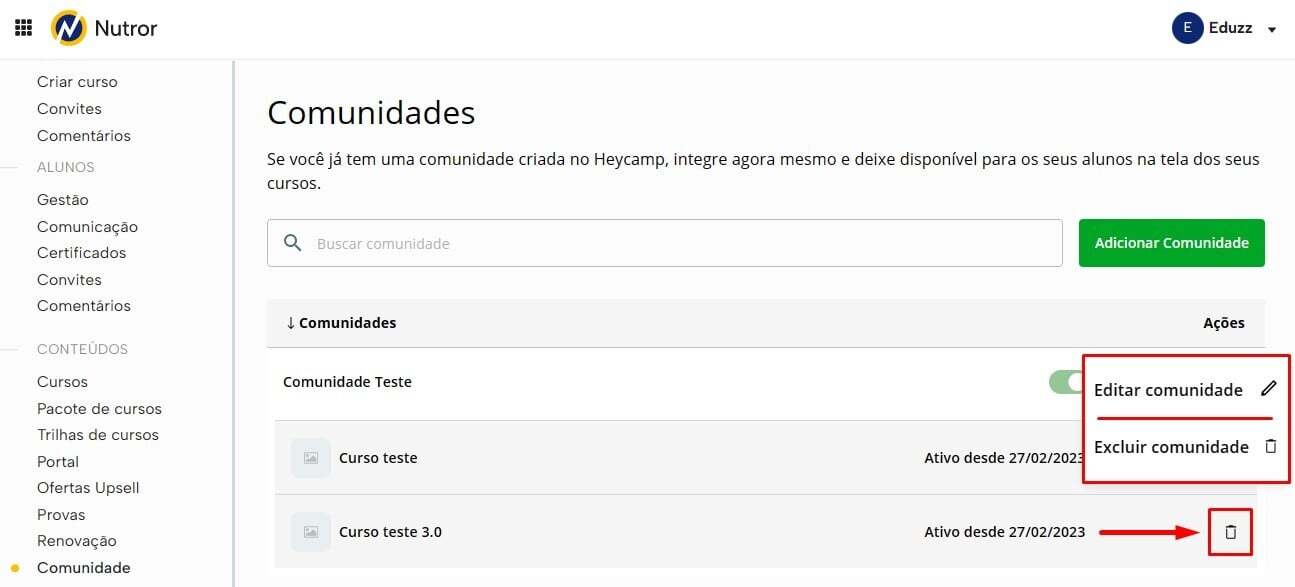Open Criar curso in sidebar
The image size is (1295, 587).
point(77,82)
